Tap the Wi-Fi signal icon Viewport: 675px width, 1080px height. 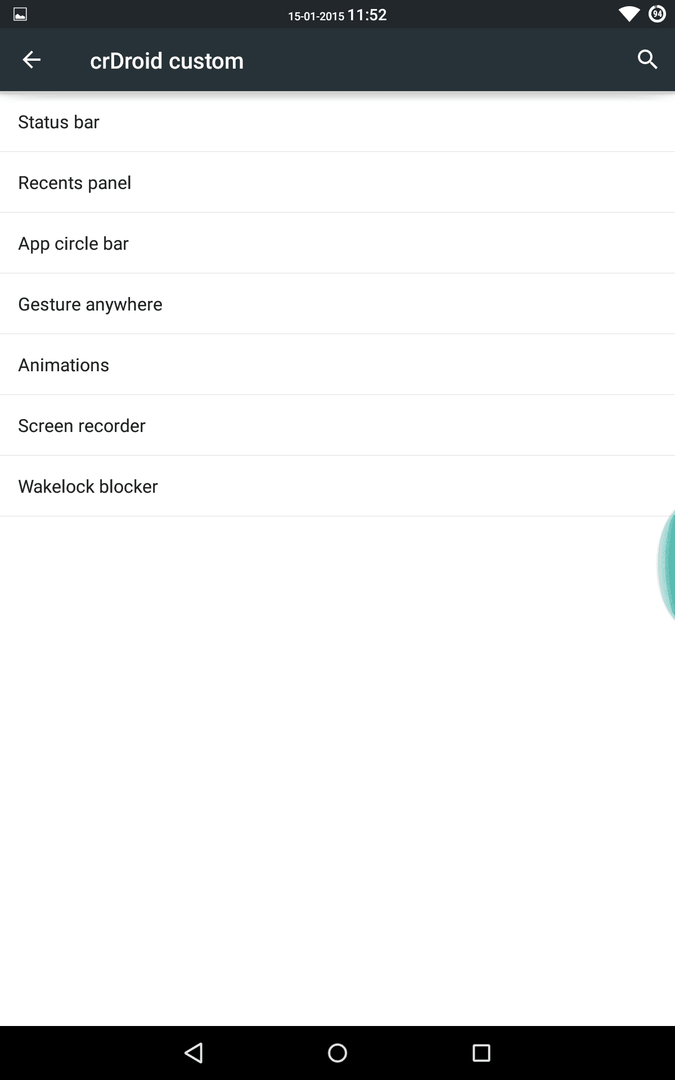coord(628,14)
